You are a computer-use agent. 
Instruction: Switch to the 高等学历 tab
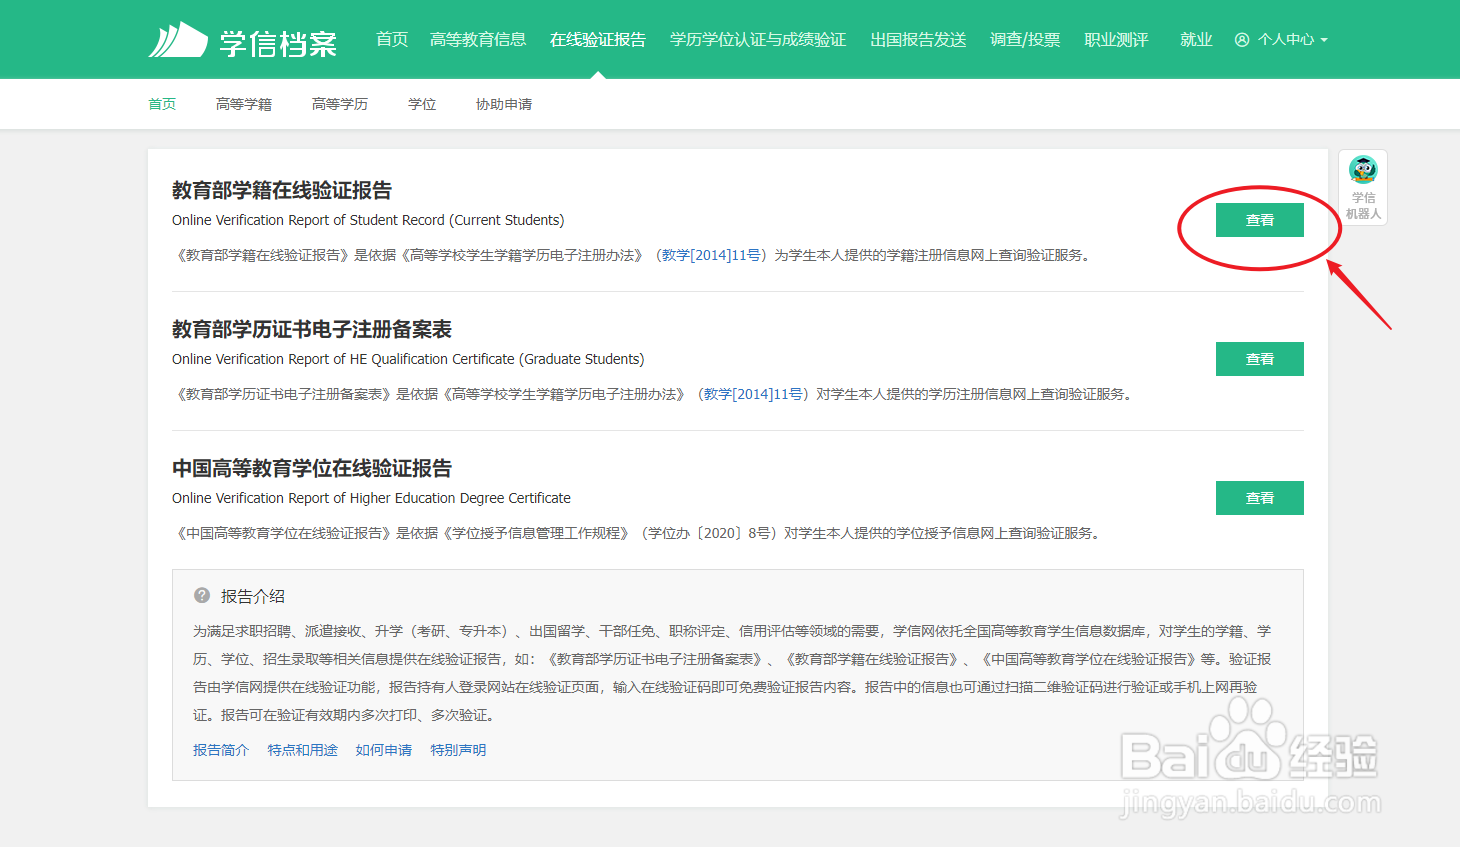click(339, 103)
